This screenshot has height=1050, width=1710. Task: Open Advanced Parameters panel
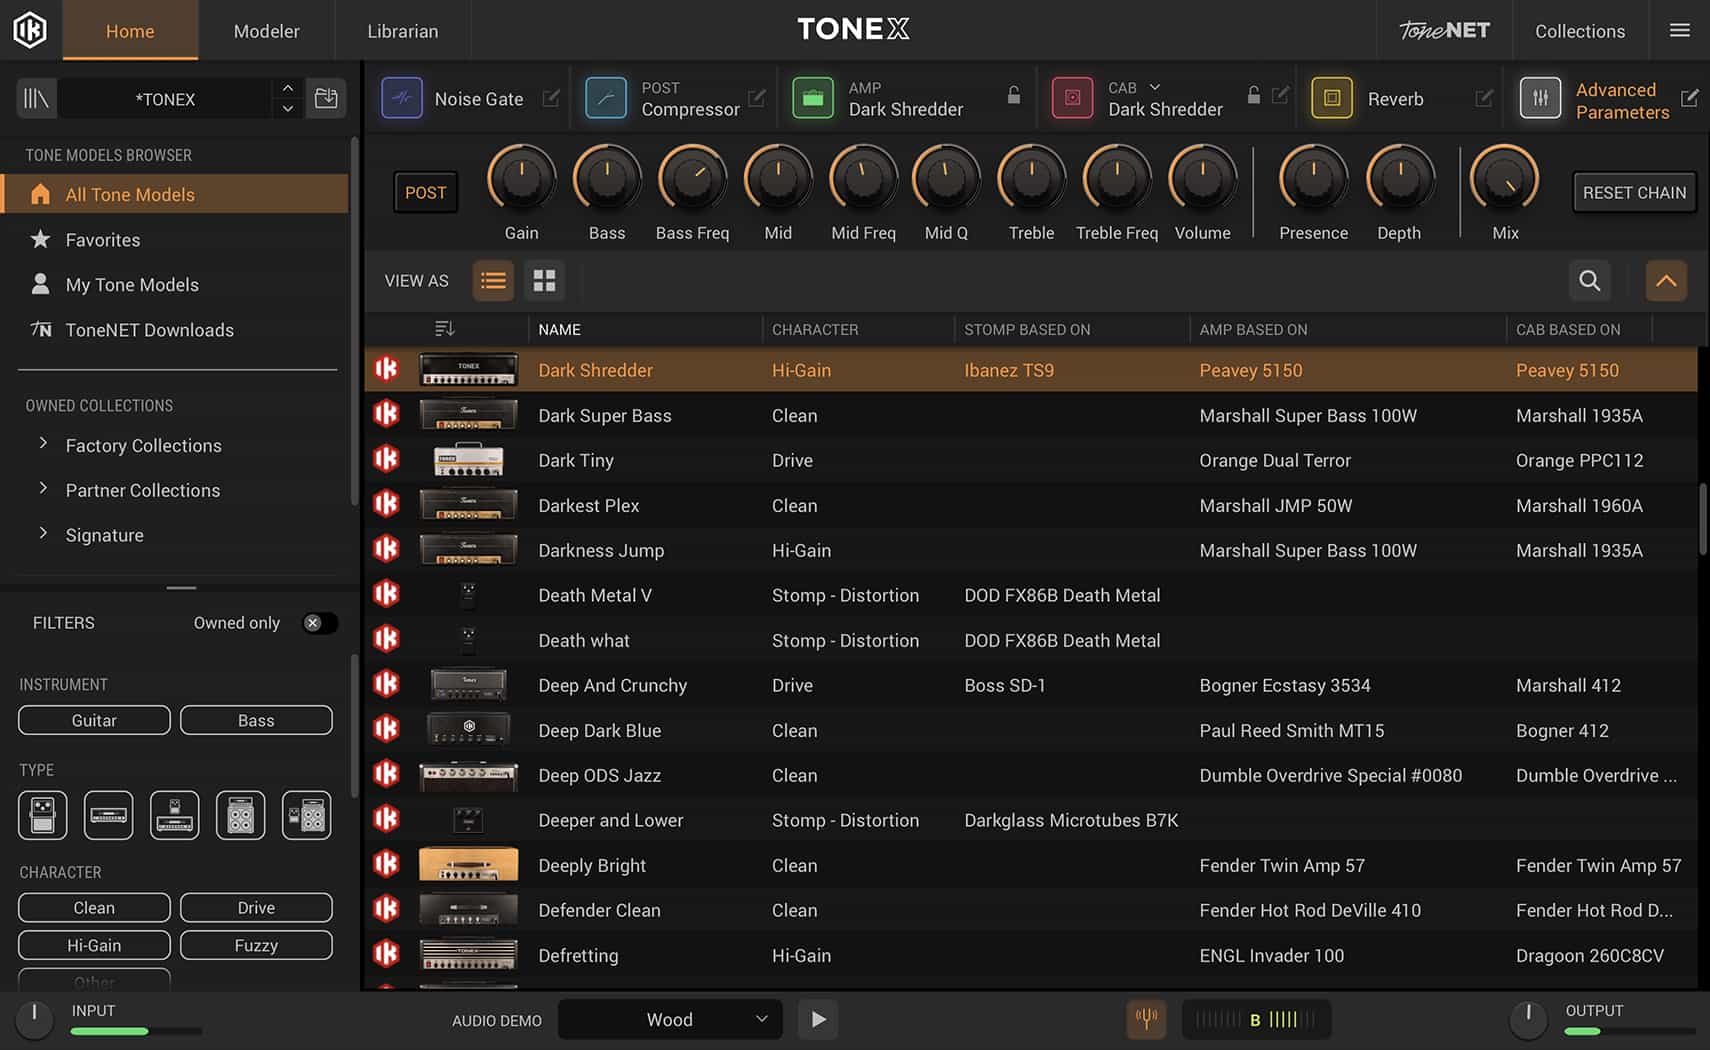[x=1541, y=97]
